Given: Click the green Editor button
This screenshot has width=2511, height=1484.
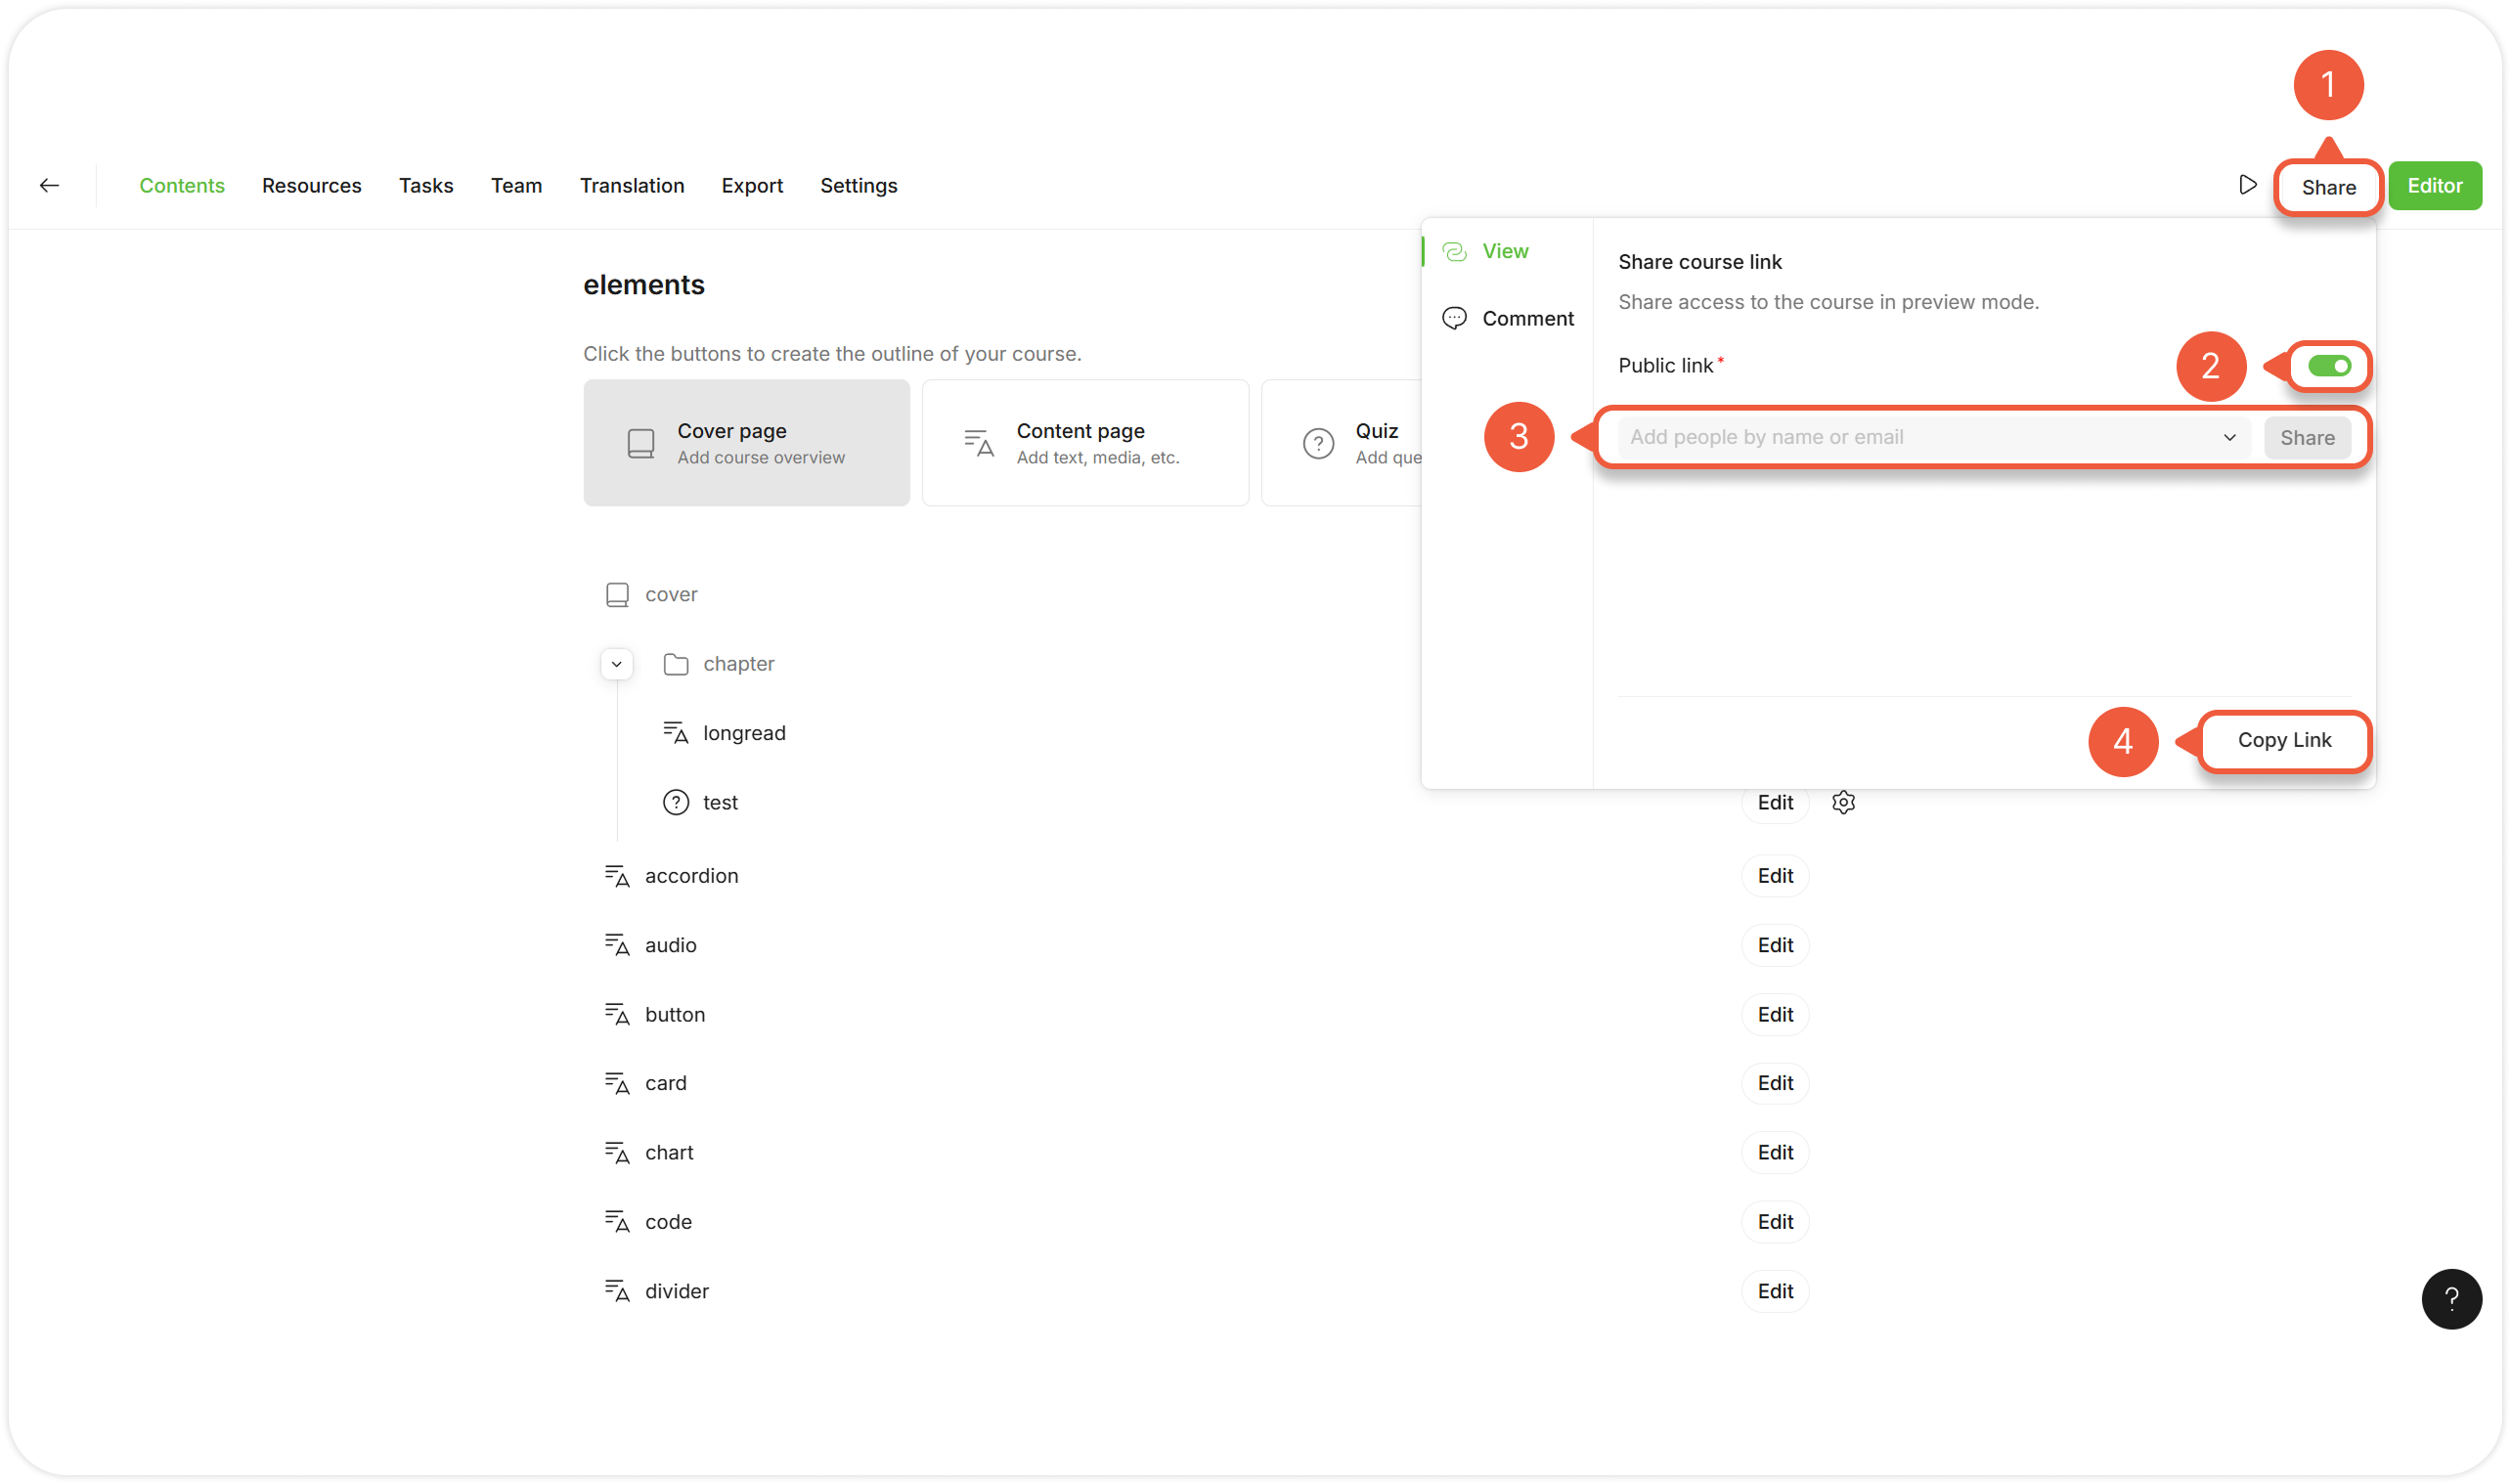Looking at the screenshot, I should click(x=2434, y=185).
